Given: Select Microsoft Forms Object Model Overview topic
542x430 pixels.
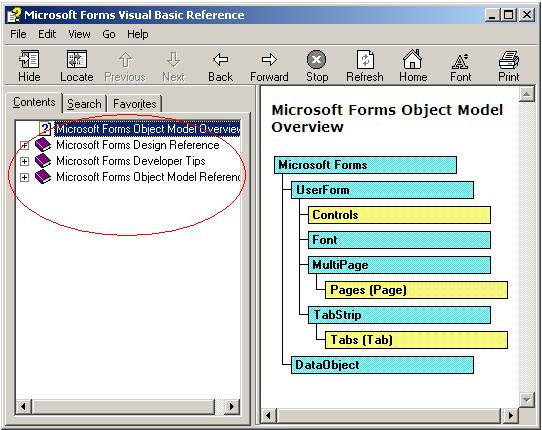Looking at the screenshot, I should pos(148,129).
